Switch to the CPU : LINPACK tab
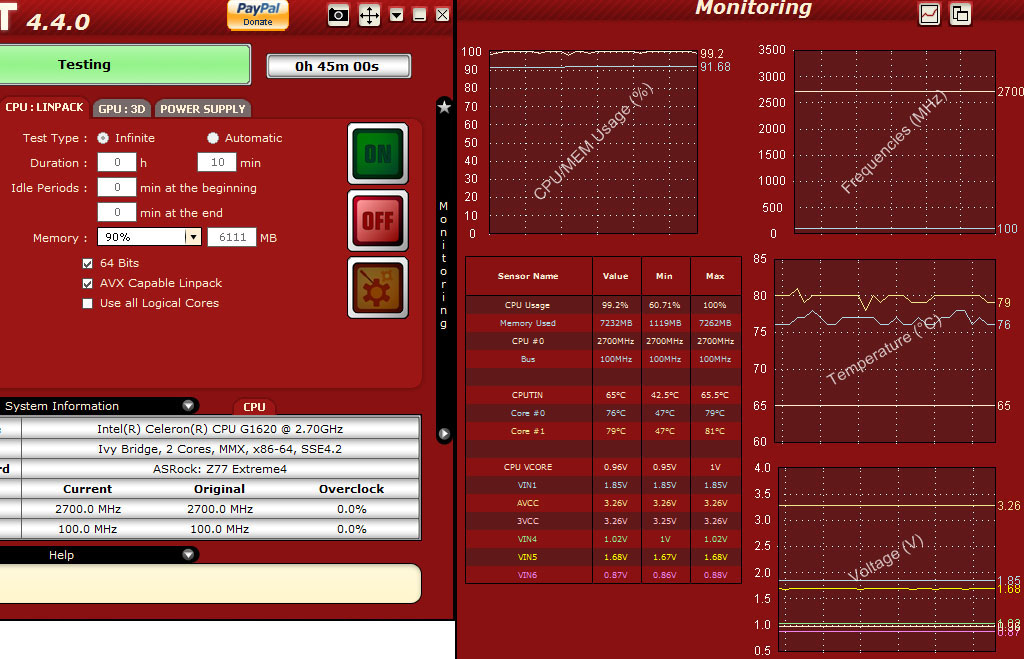Image resolution: width=1024 pixels, height=659 pixels. click(44, 107)
